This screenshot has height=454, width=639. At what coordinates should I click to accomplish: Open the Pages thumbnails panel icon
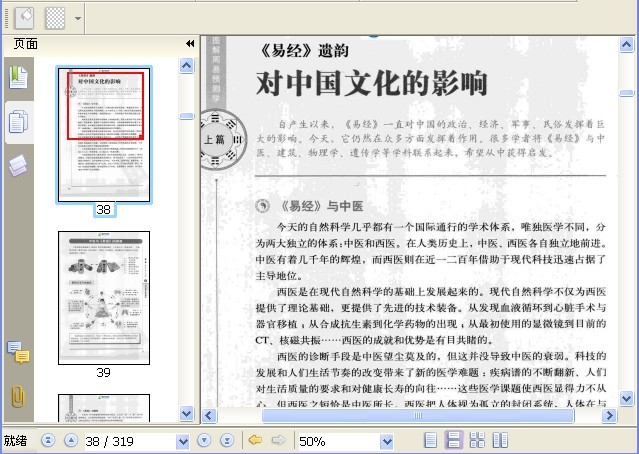point(18,121)
